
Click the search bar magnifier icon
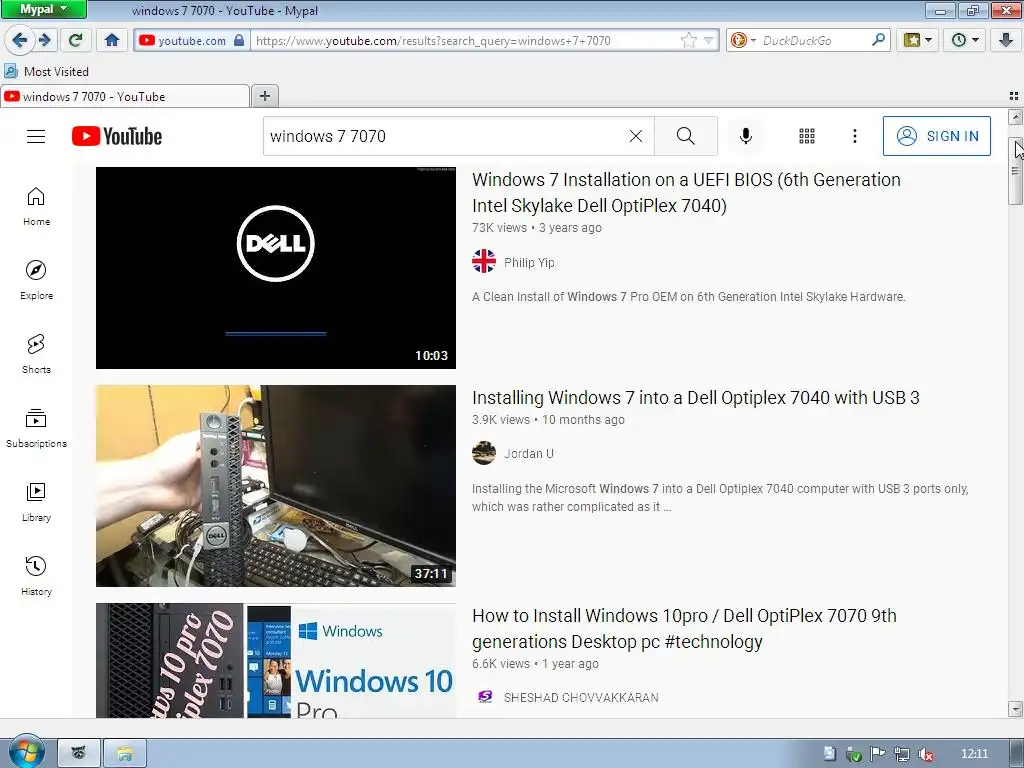[878, 40]
